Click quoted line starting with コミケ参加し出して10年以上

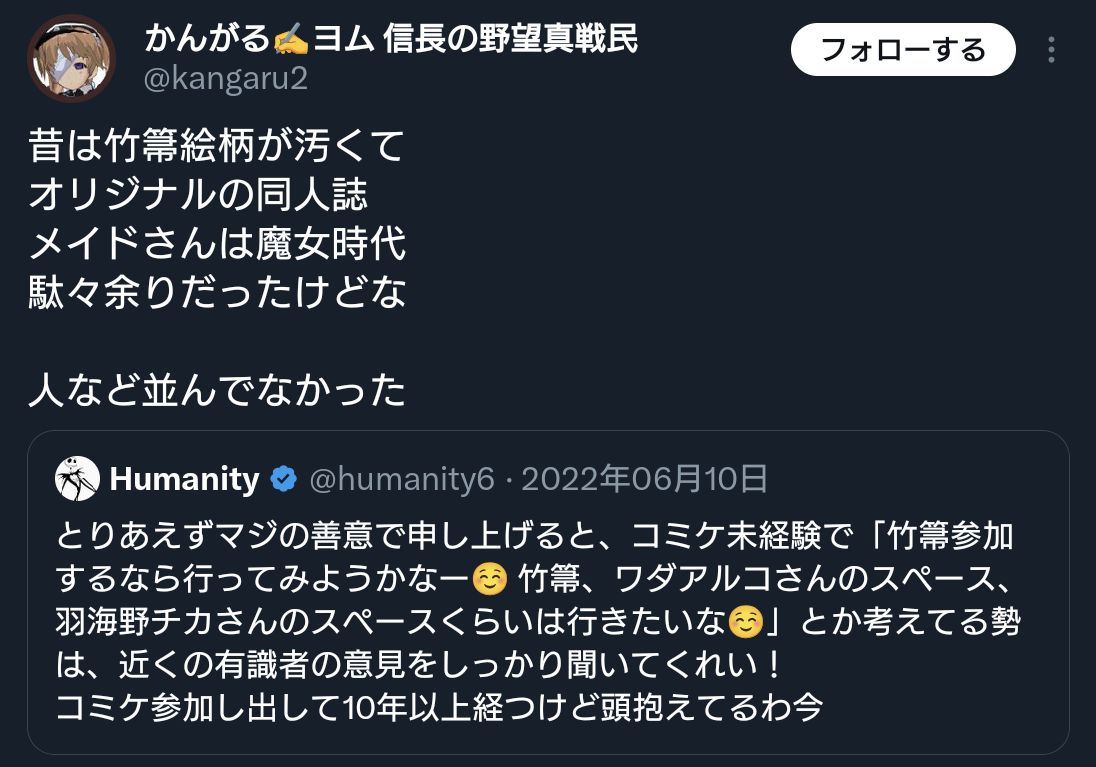pos(439,708)
